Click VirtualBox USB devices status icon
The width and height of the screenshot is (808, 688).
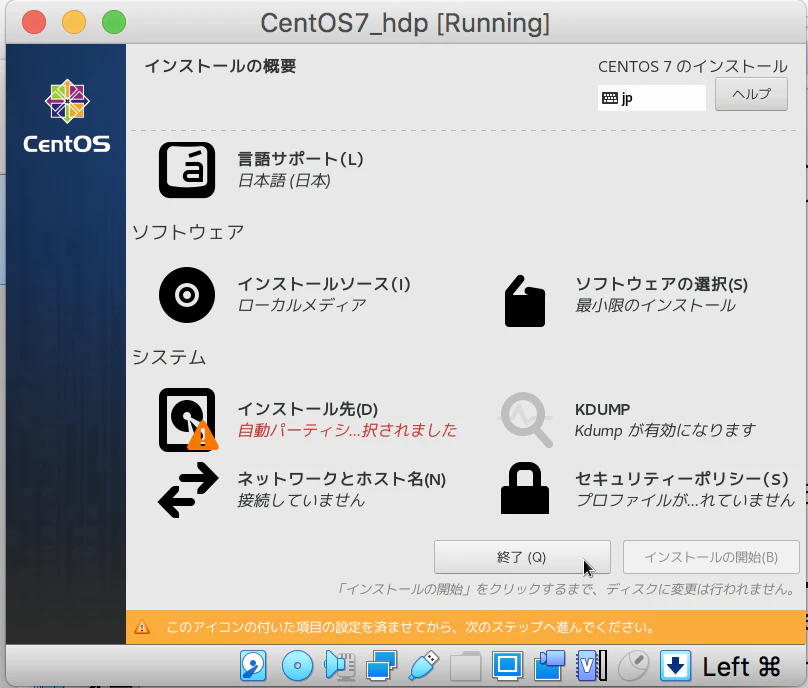424,666
